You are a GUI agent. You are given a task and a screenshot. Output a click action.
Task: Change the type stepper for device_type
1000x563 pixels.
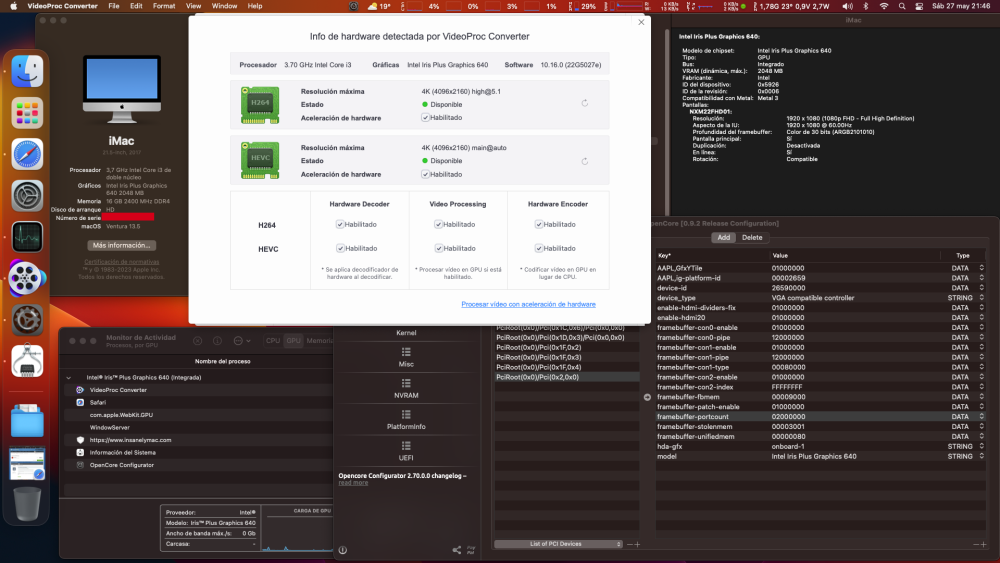point(982,298)
